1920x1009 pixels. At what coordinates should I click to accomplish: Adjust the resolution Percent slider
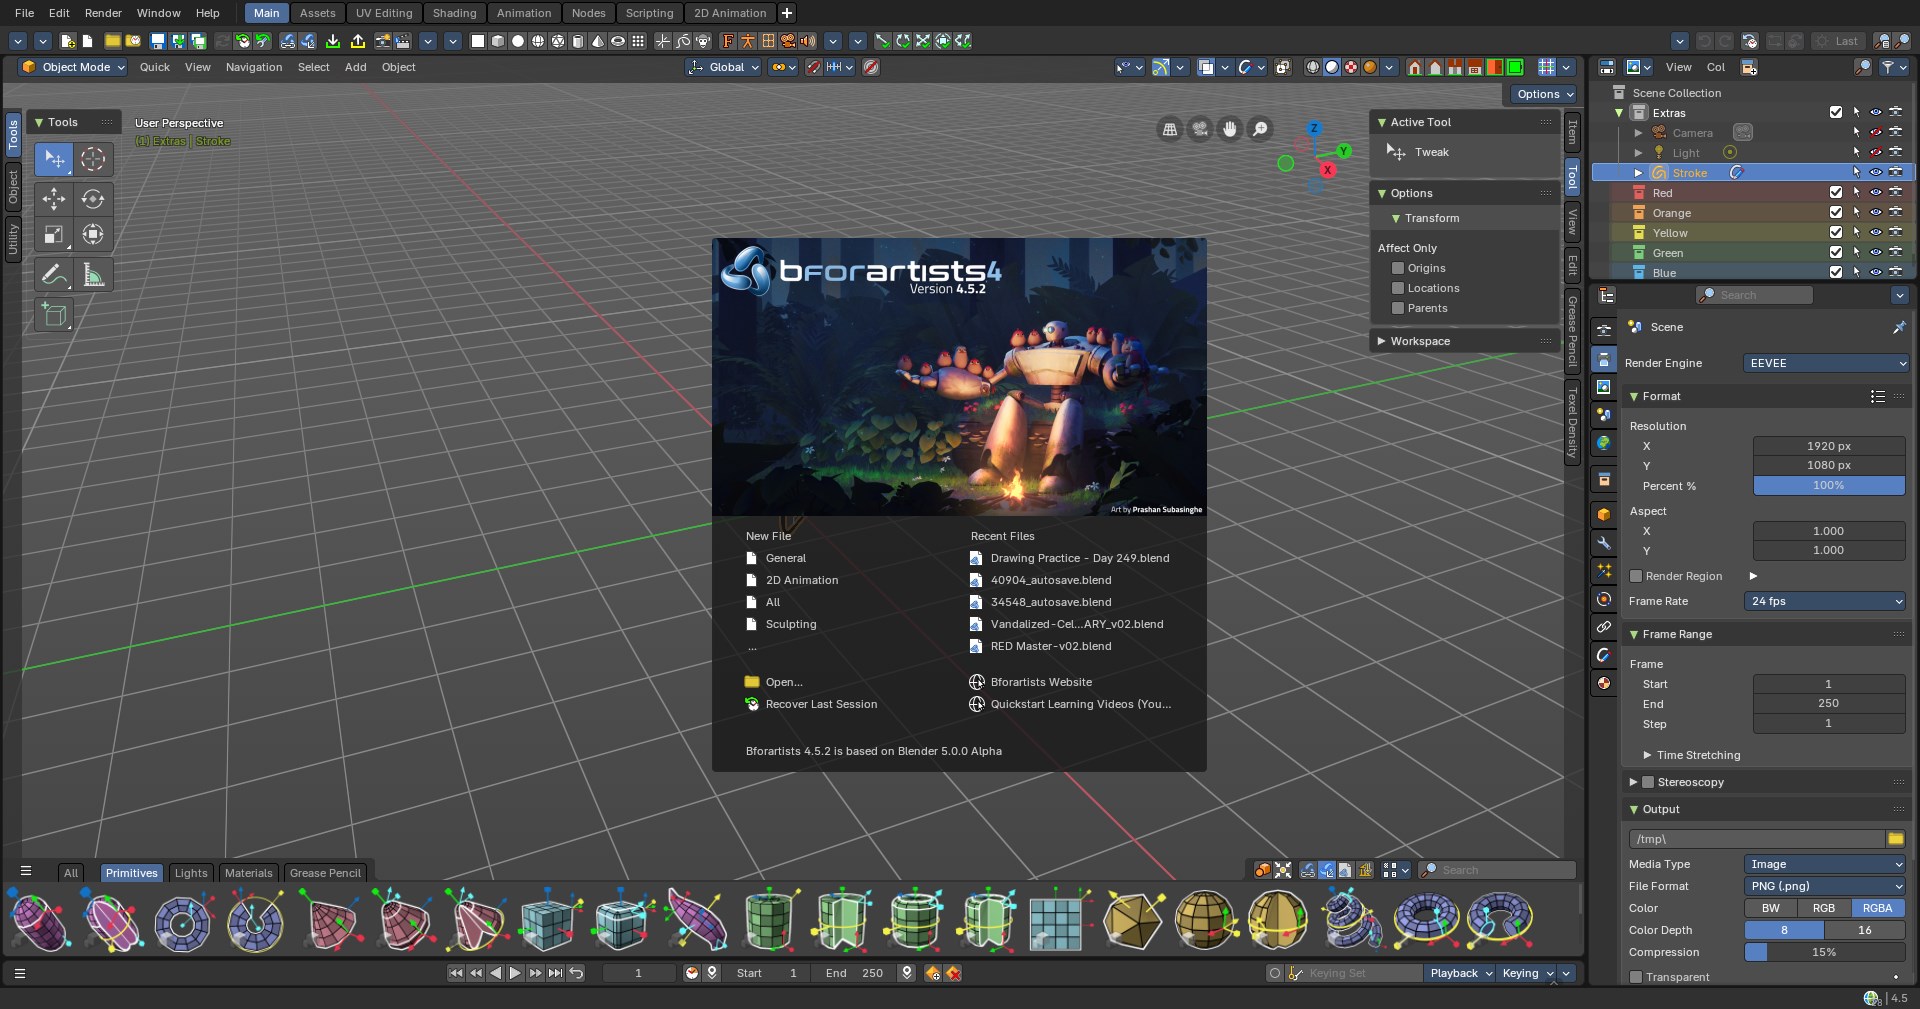1829,486
